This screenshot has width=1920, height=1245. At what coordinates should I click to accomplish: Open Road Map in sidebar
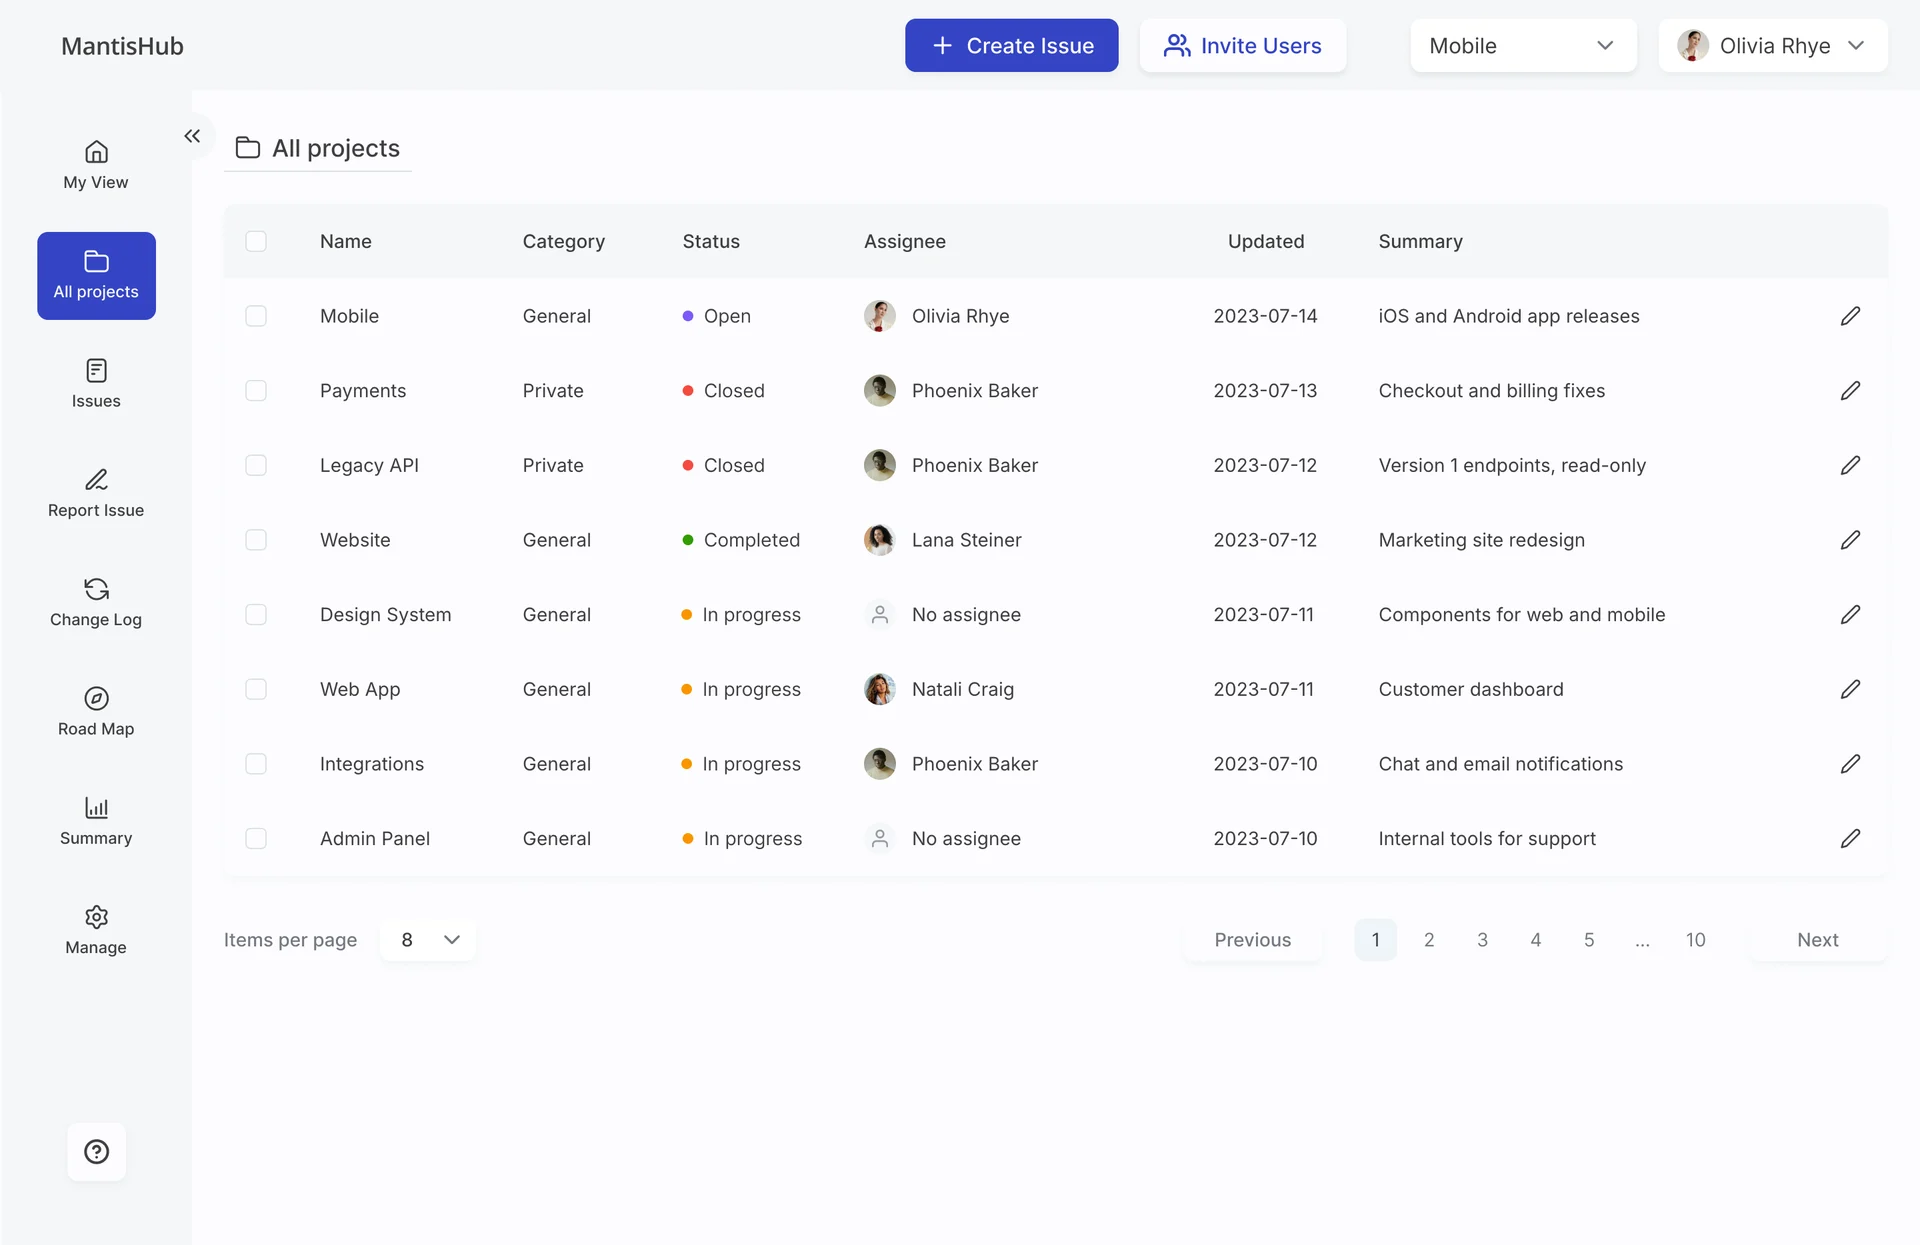[x=96, y=713]
